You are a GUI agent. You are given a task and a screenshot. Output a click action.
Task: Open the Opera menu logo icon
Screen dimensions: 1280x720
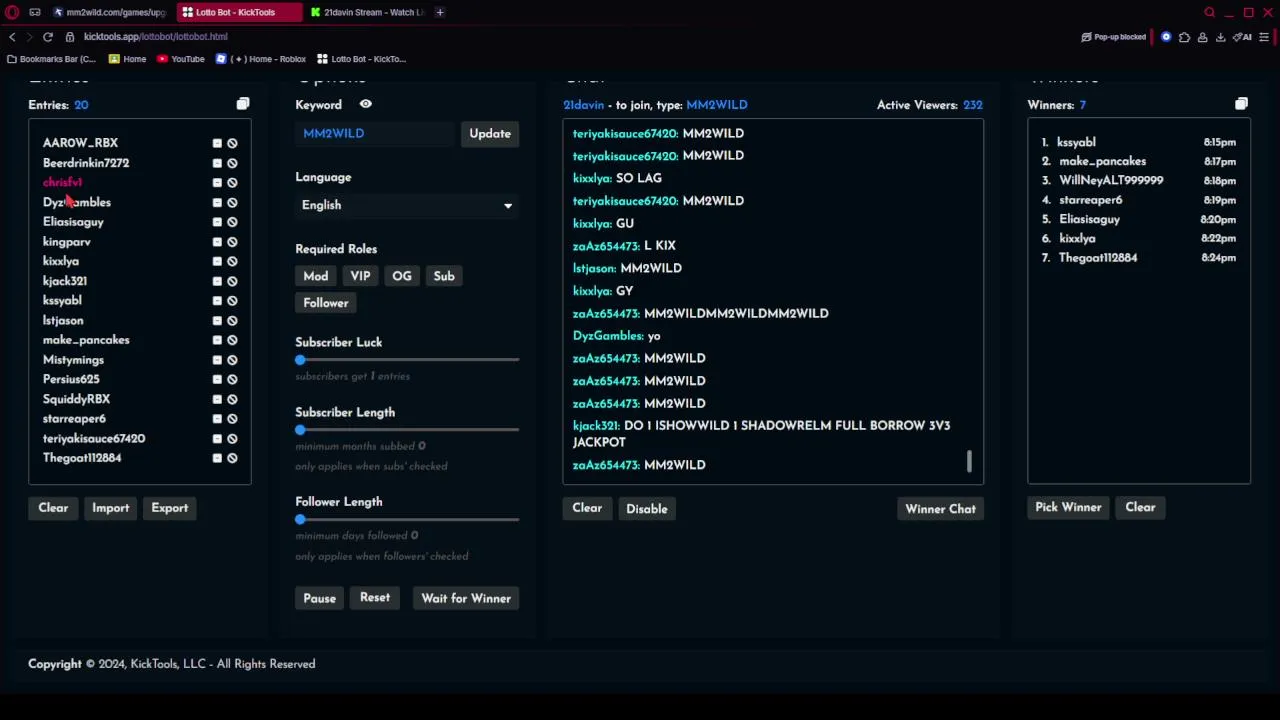12,12
